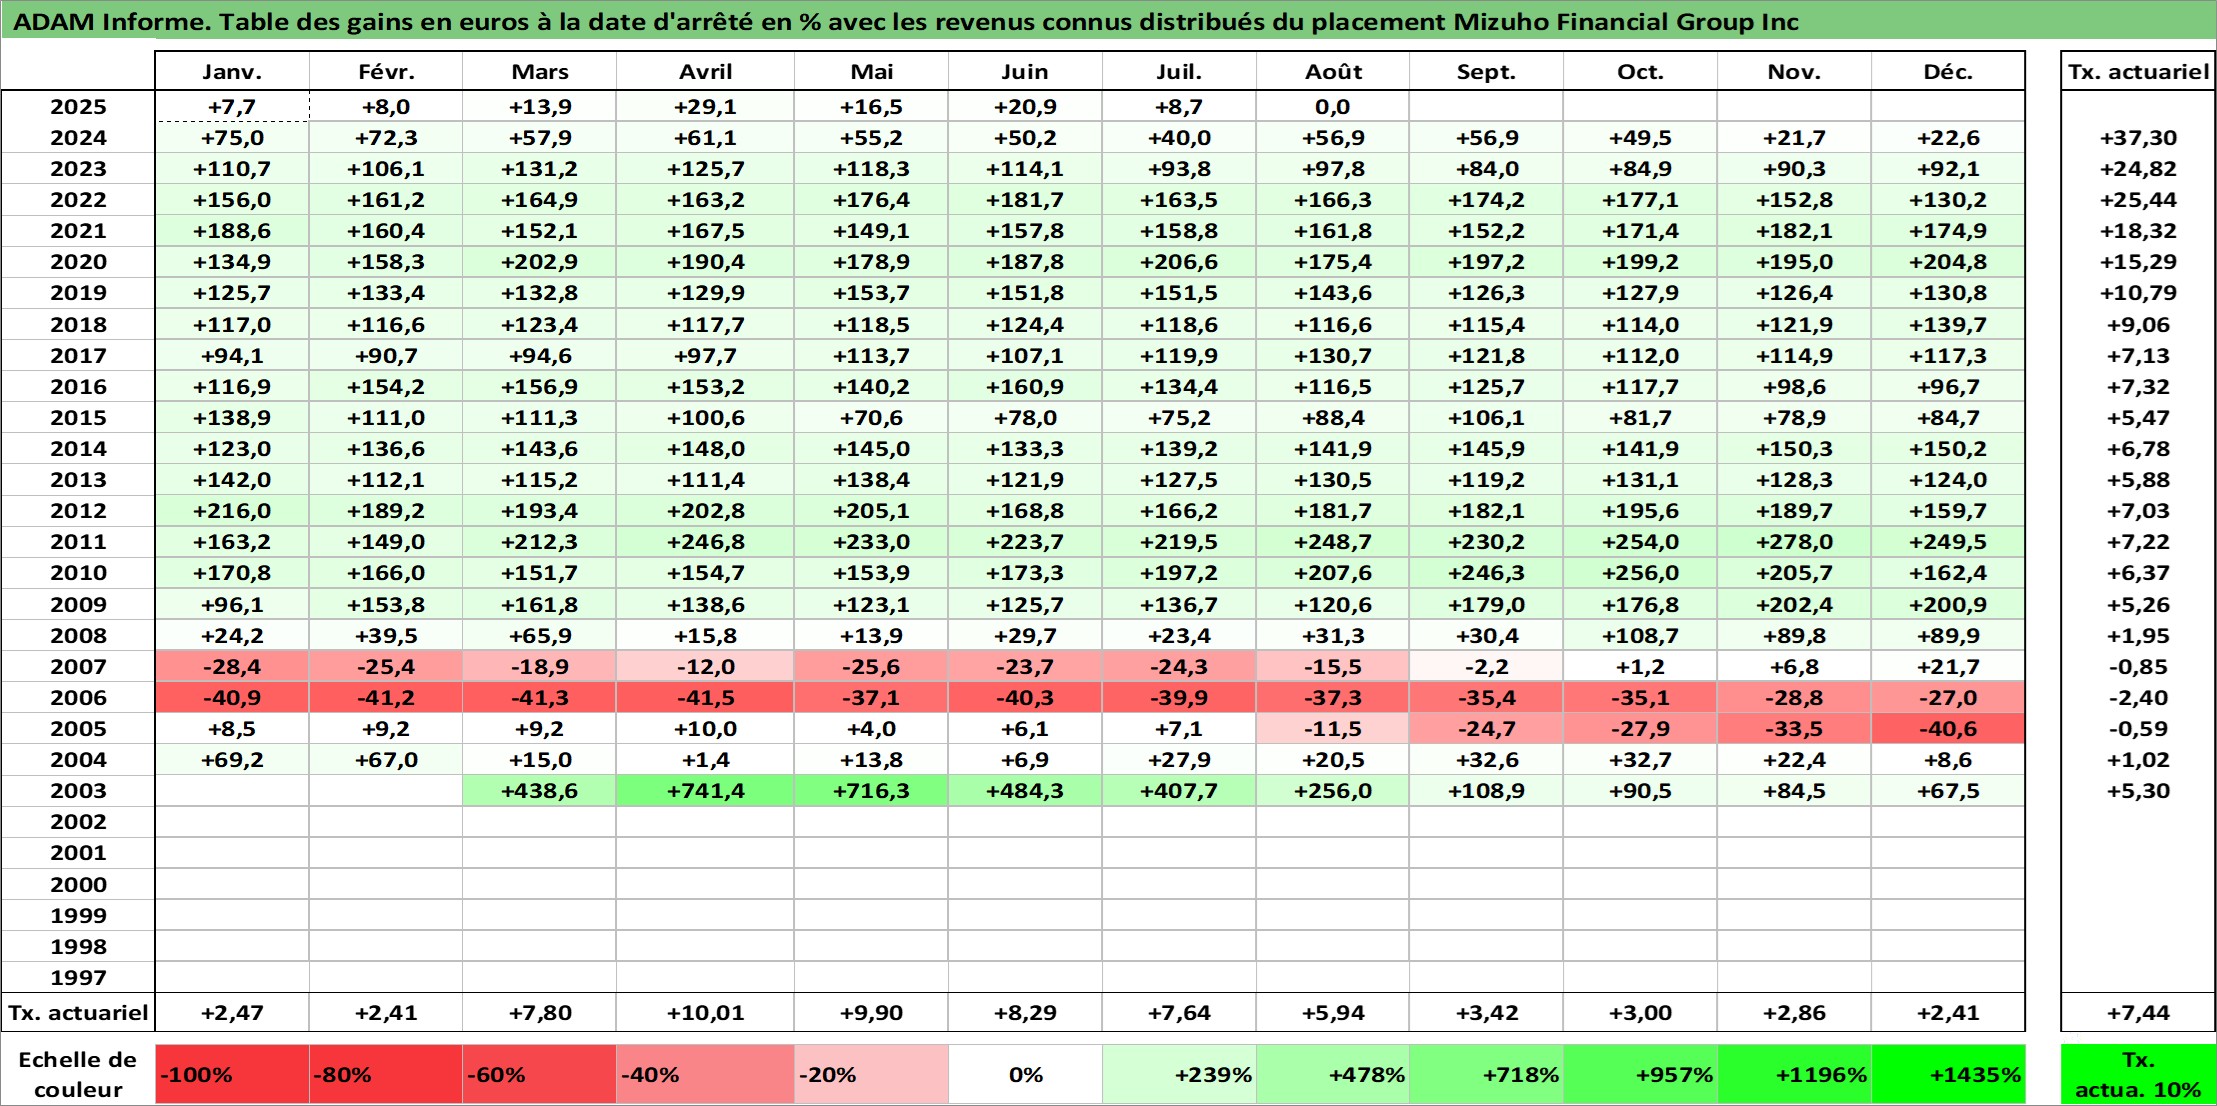Select cell +278,0 in 2011 November
The height and width of the screenshot is (1106, 2217).
[x=1794, y=542]
